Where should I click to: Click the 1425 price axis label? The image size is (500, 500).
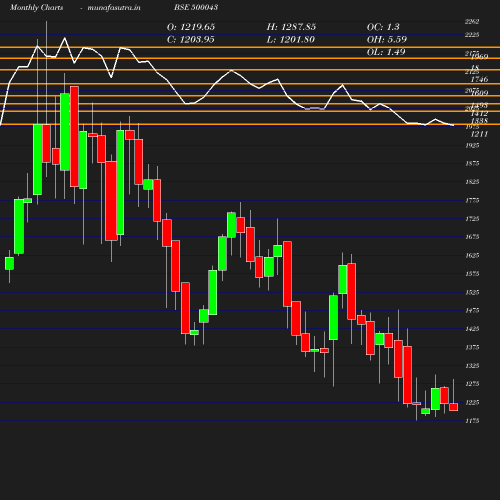[472, 329]
